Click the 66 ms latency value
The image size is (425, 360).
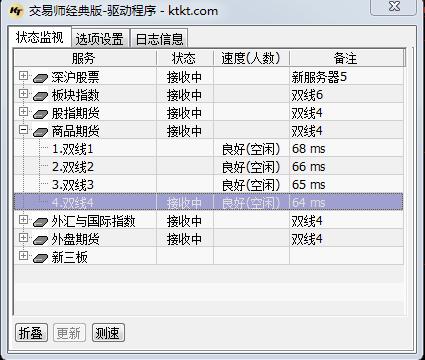coord(308,167)
